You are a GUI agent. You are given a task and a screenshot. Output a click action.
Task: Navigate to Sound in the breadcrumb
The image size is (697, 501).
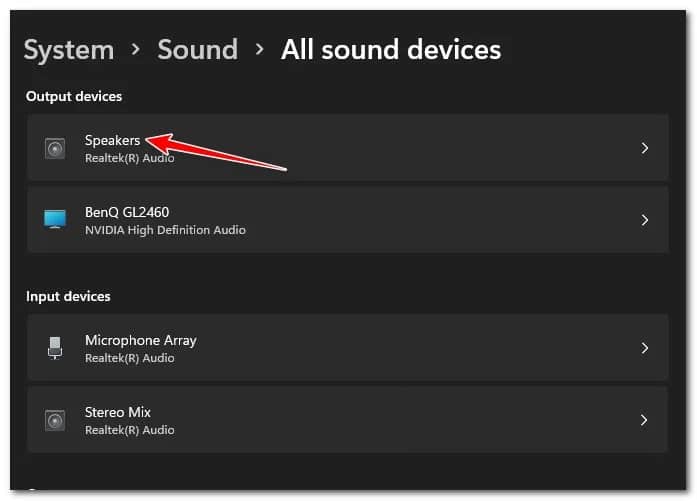[197, 49]
